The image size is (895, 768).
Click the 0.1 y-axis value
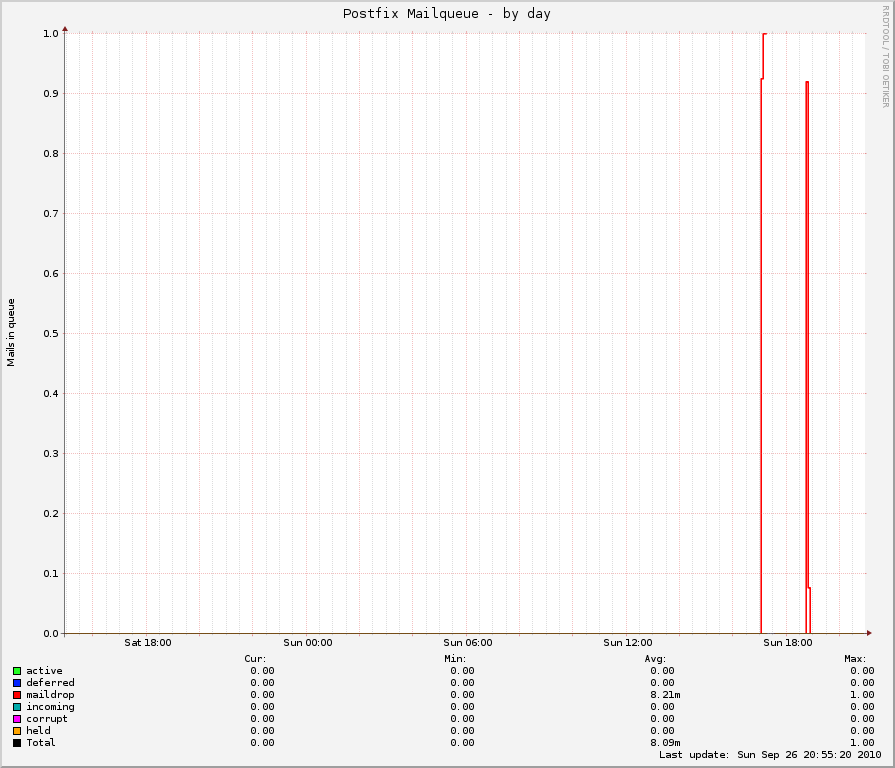[x=51, y=574]
